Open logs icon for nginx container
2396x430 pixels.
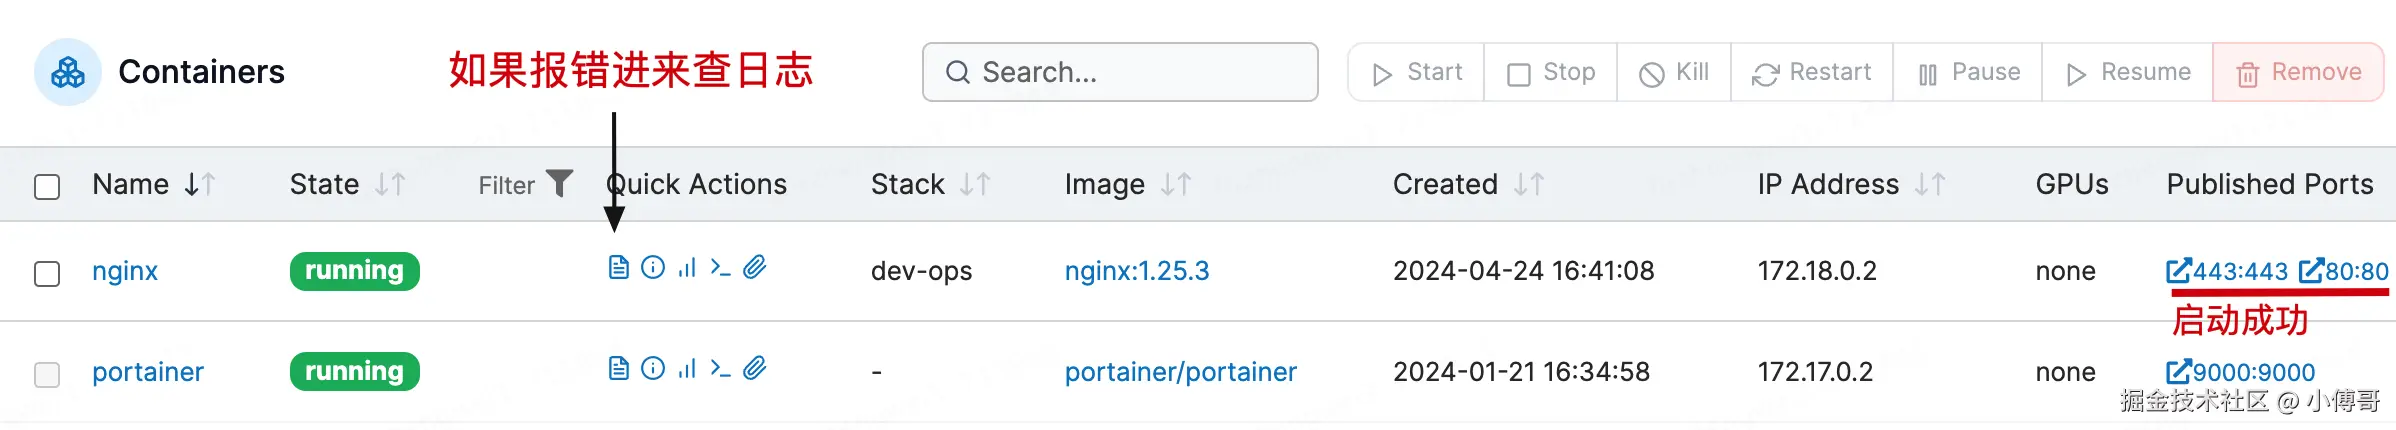point(619,268)
